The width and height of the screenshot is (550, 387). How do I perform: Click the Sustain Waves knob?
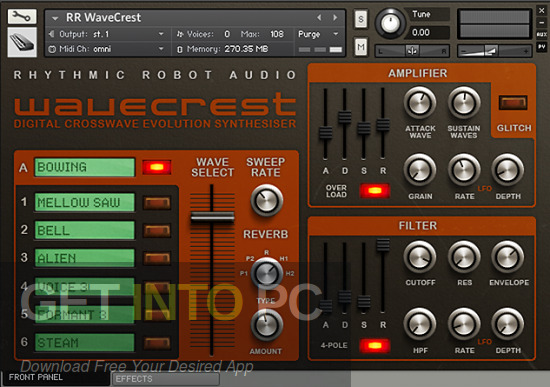[x=464, y=103]
